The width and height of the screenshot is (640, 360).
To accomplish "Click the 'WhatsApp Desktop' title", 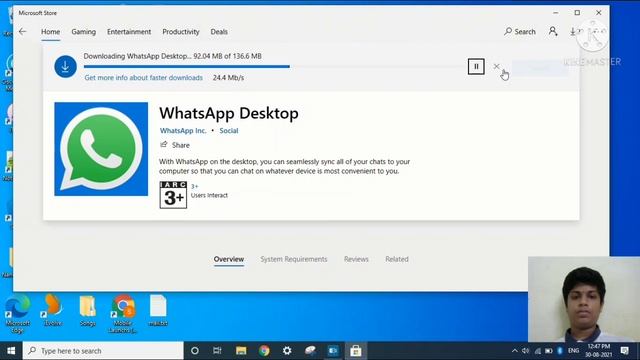I will click(229, 113).
